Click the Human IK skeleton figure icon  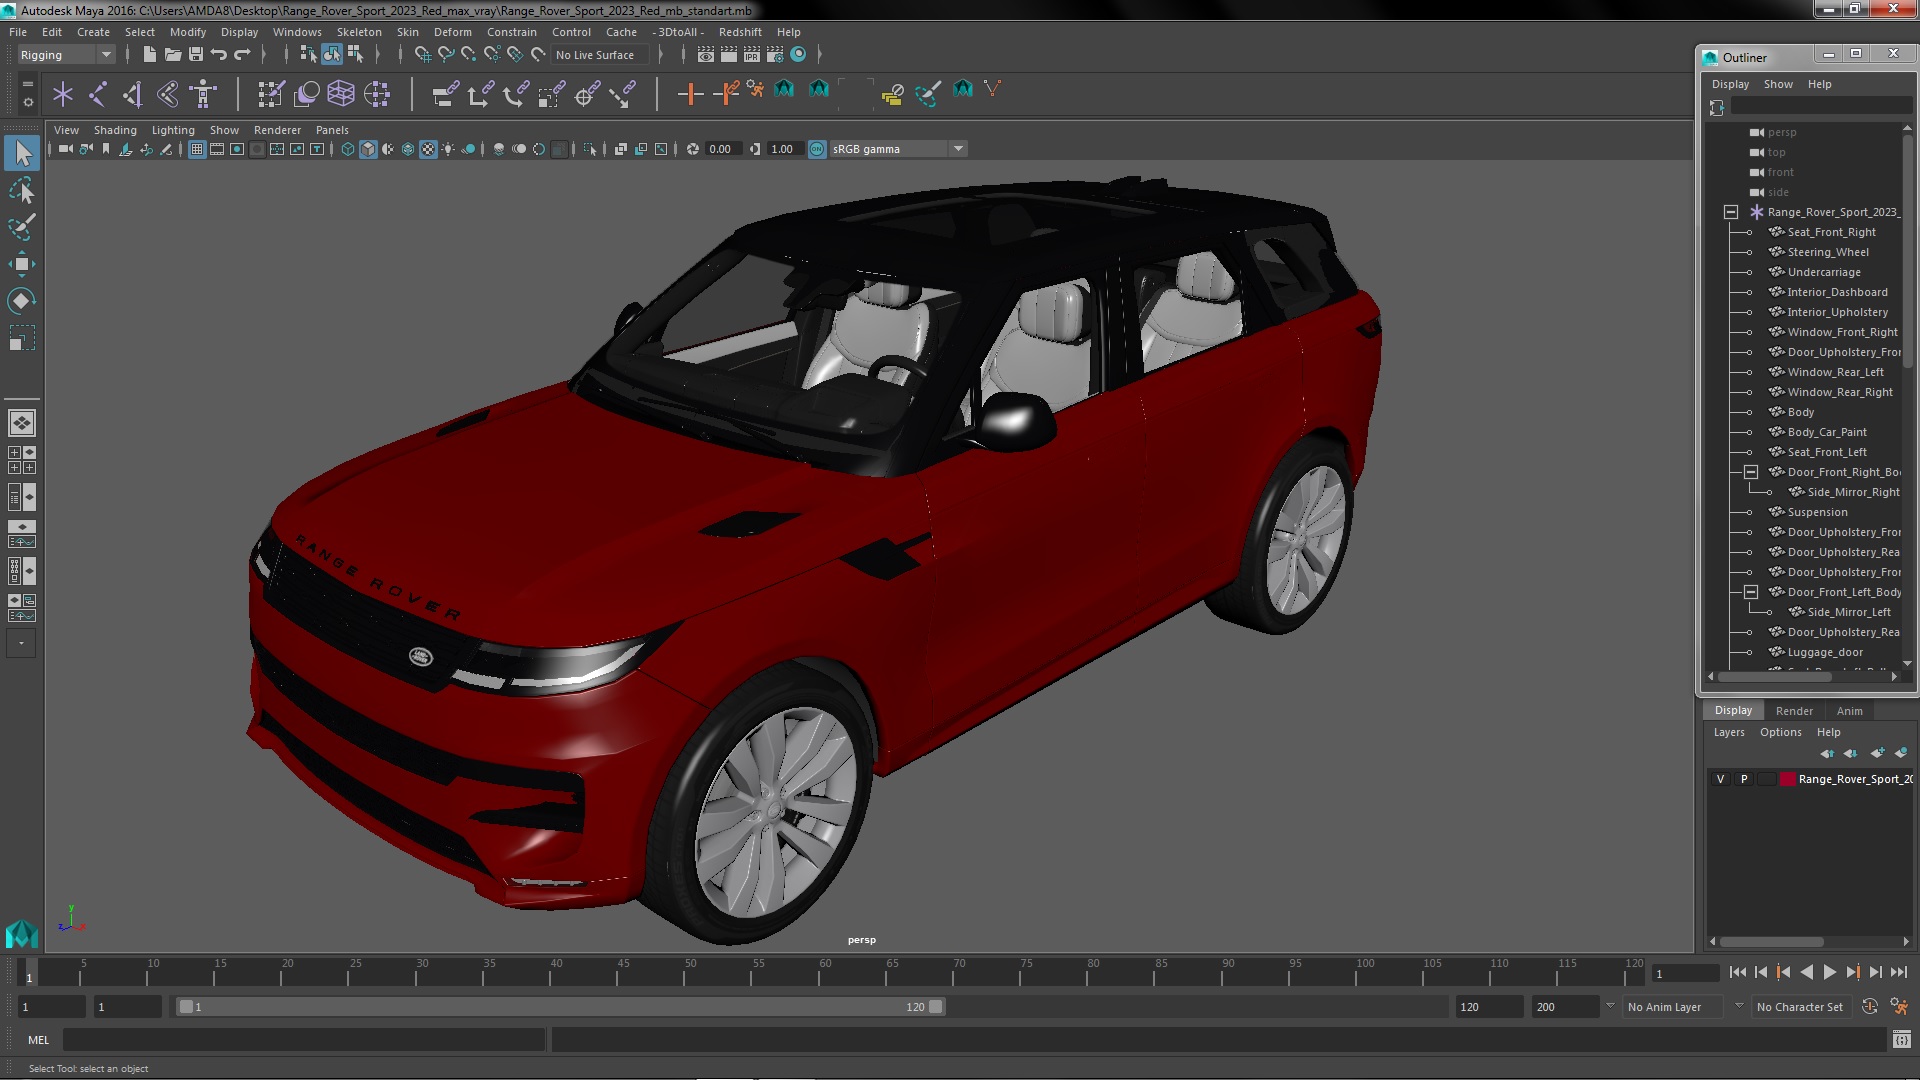[x=203, y=95]
